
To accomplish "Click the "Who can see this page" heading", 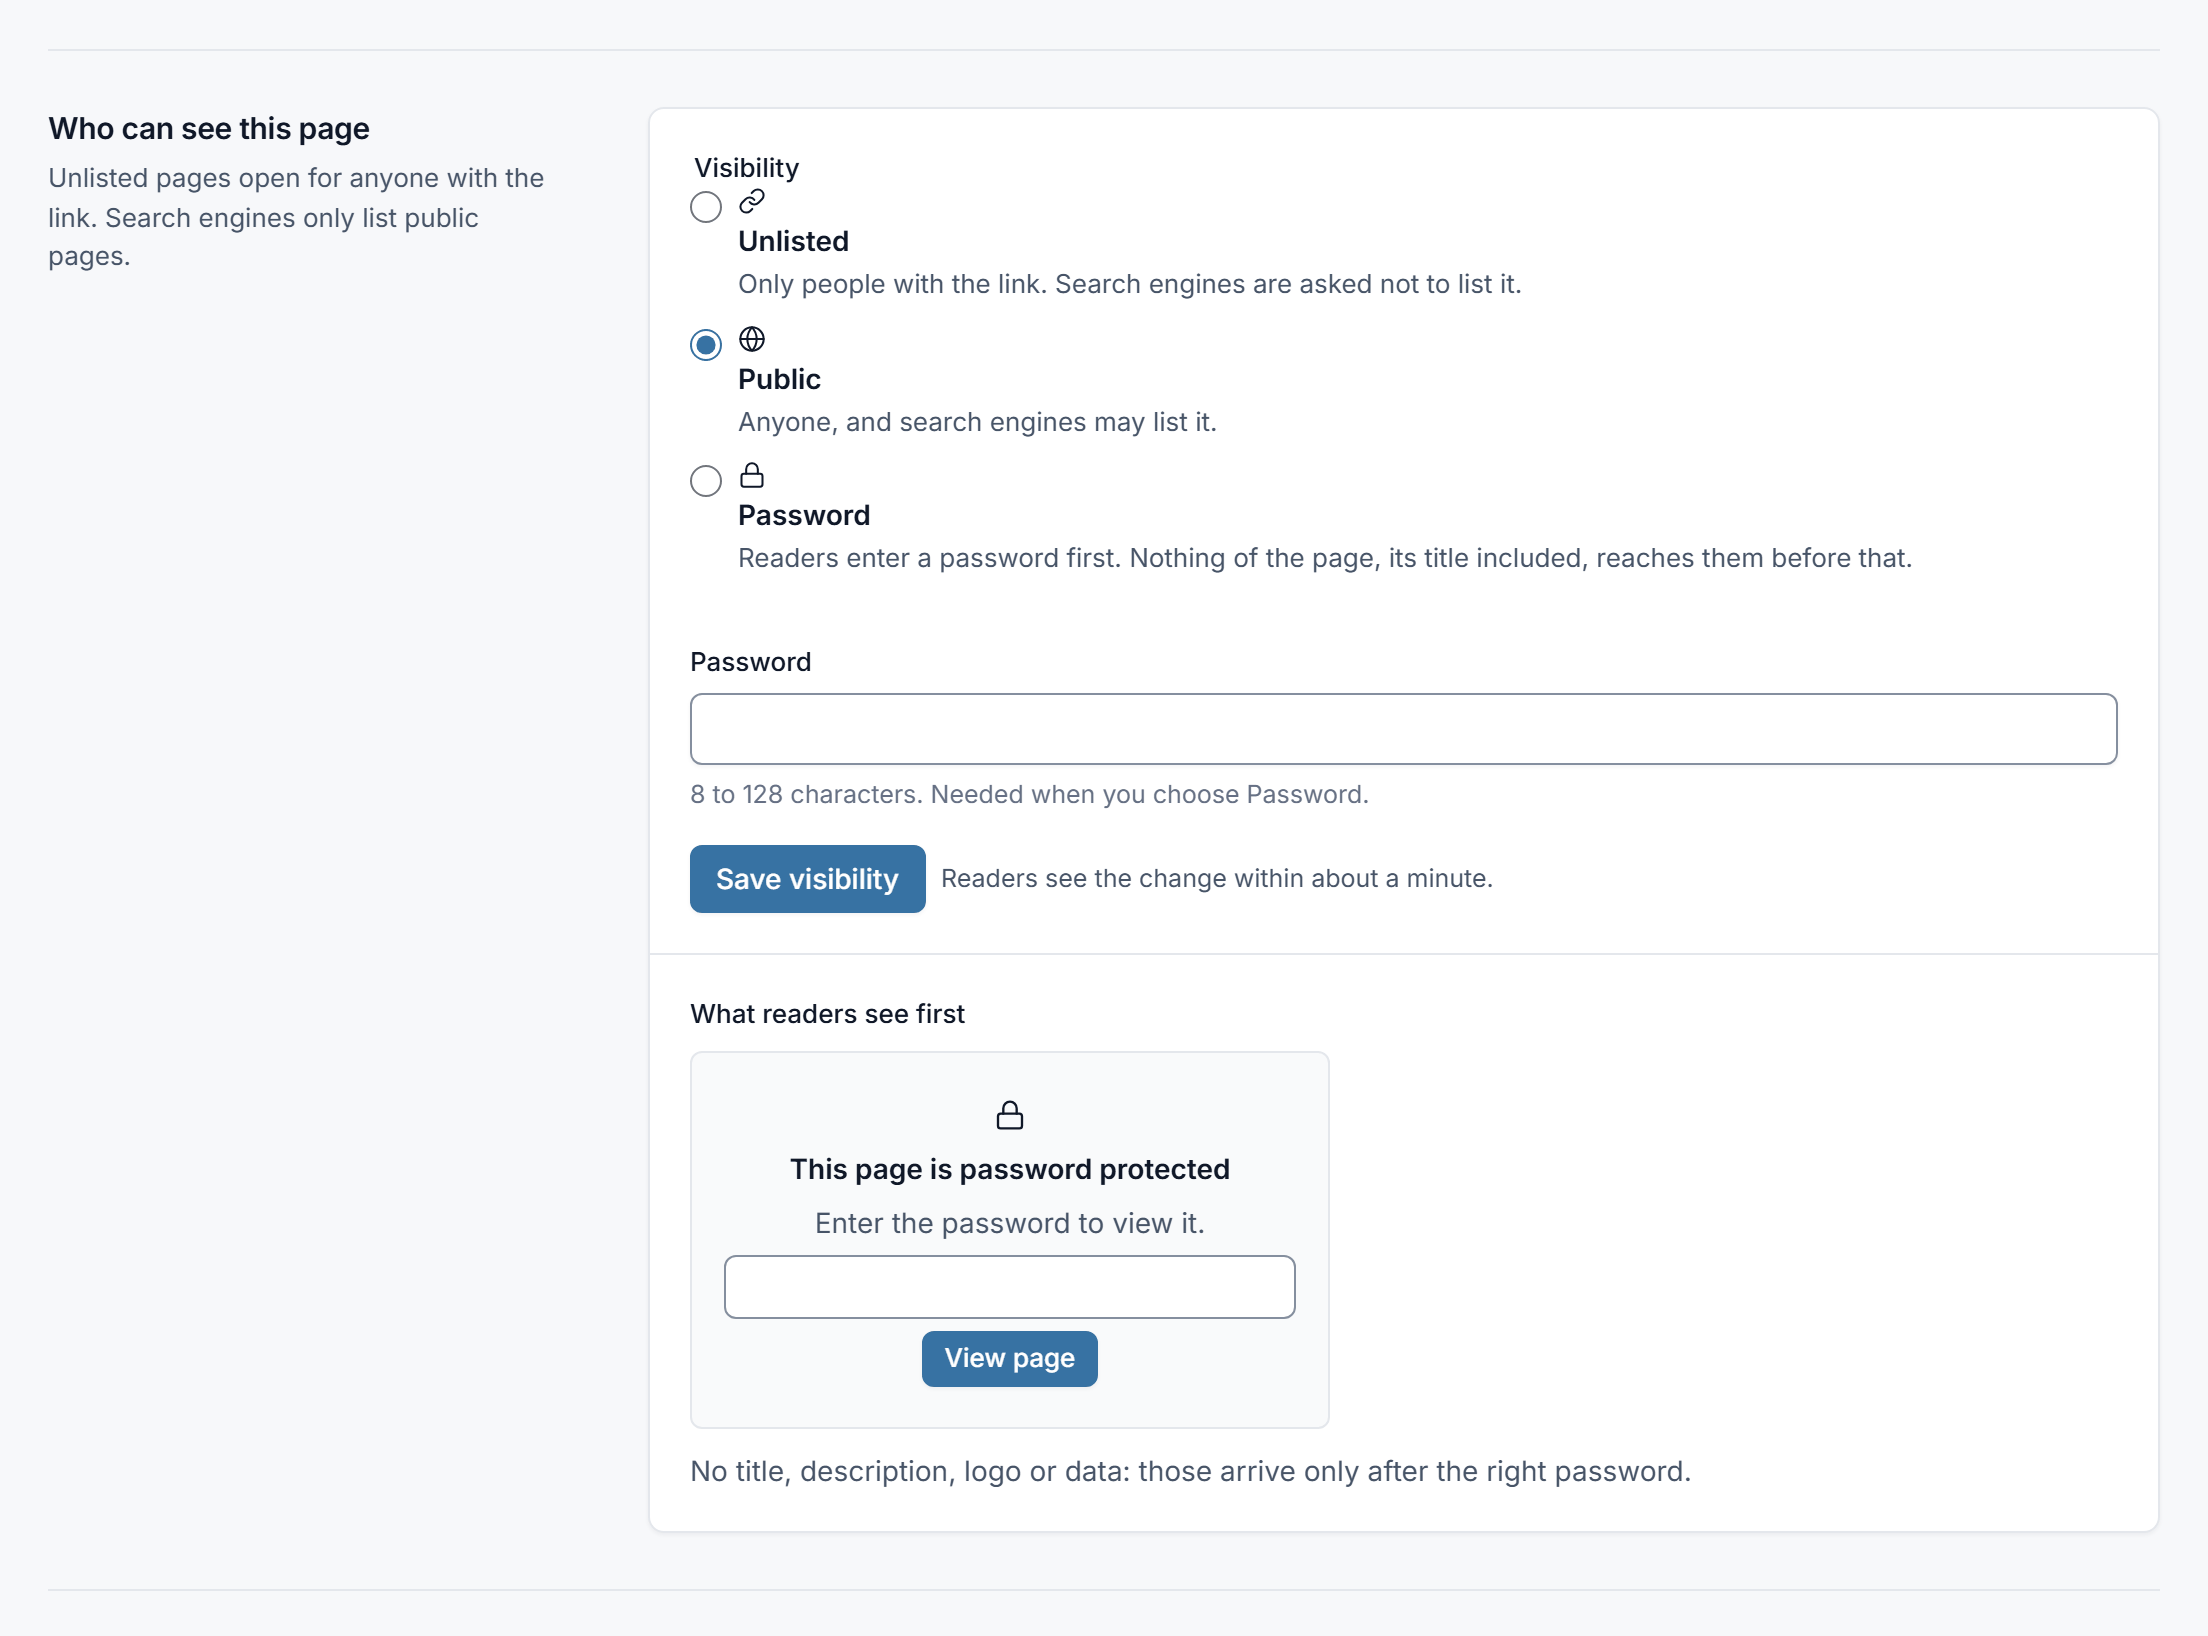I will [x=209, y=129].
